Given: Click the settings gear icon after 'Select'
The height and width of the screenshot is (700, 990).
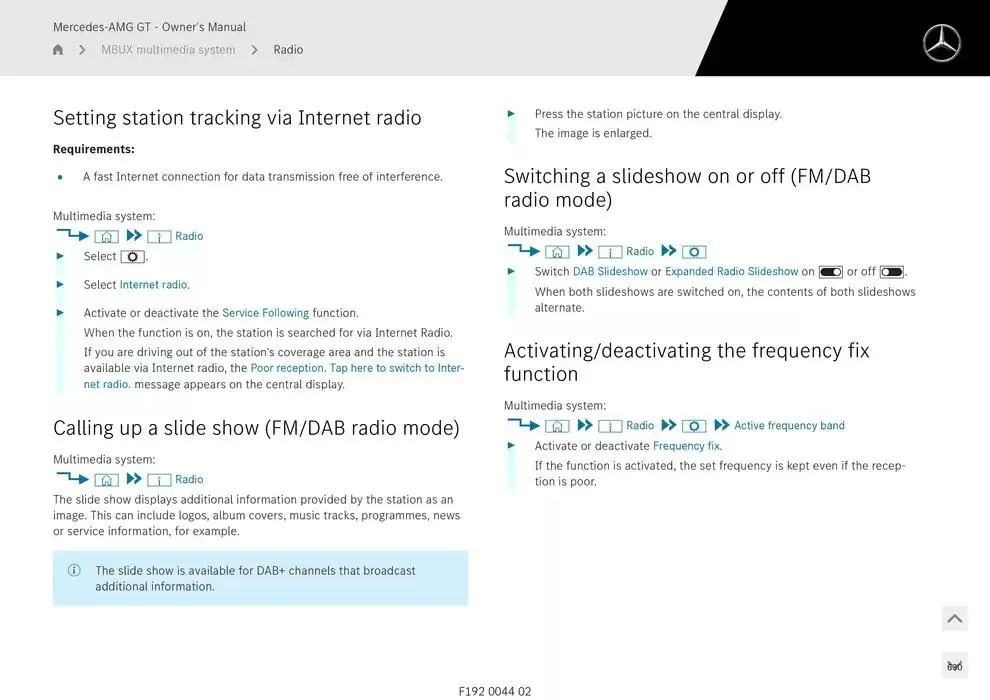Looking at the screenshot, I should [x=132, y=257].
